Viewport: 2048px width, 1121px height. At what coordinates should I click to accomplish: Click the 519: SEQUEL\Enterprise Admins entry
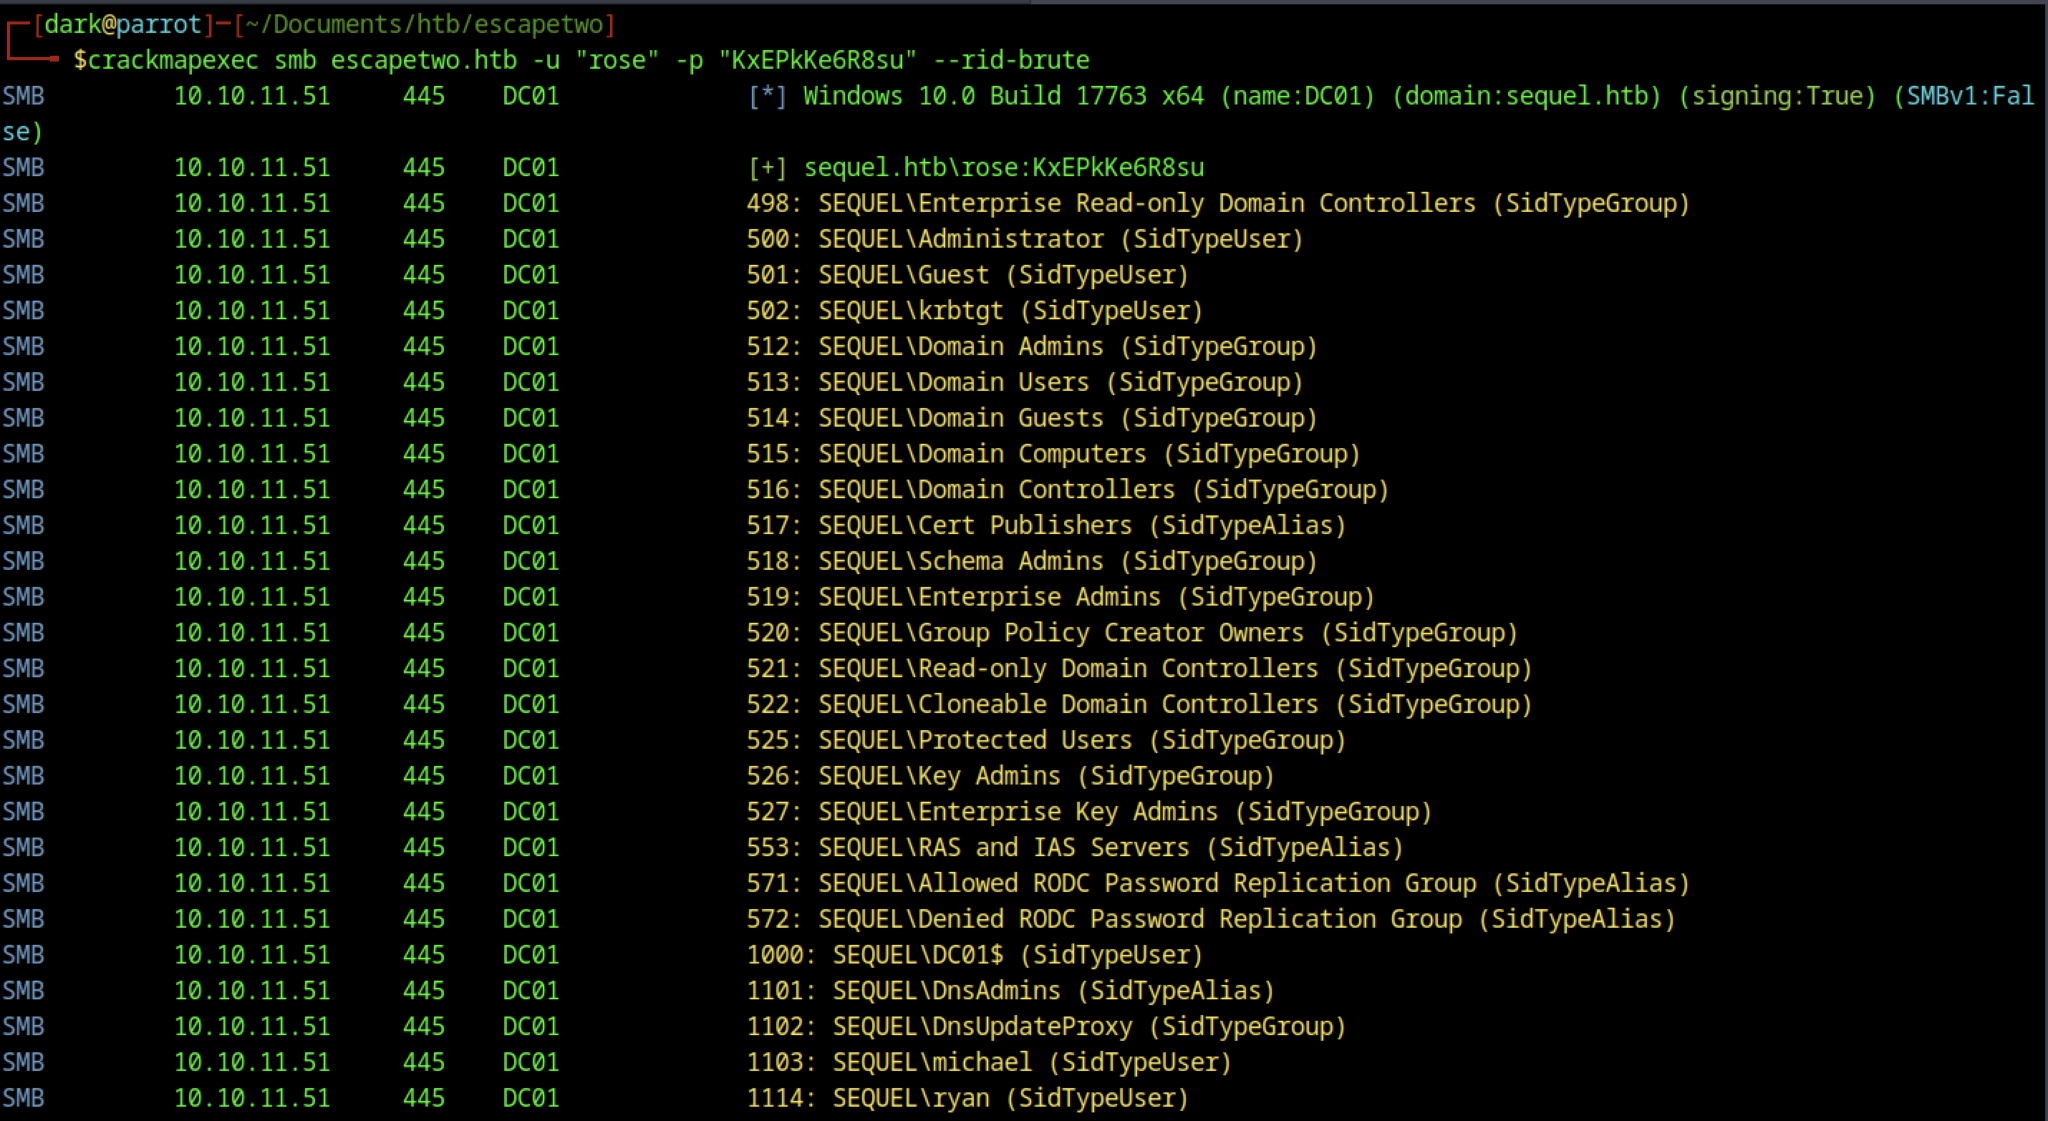[x=1061, y=598]
